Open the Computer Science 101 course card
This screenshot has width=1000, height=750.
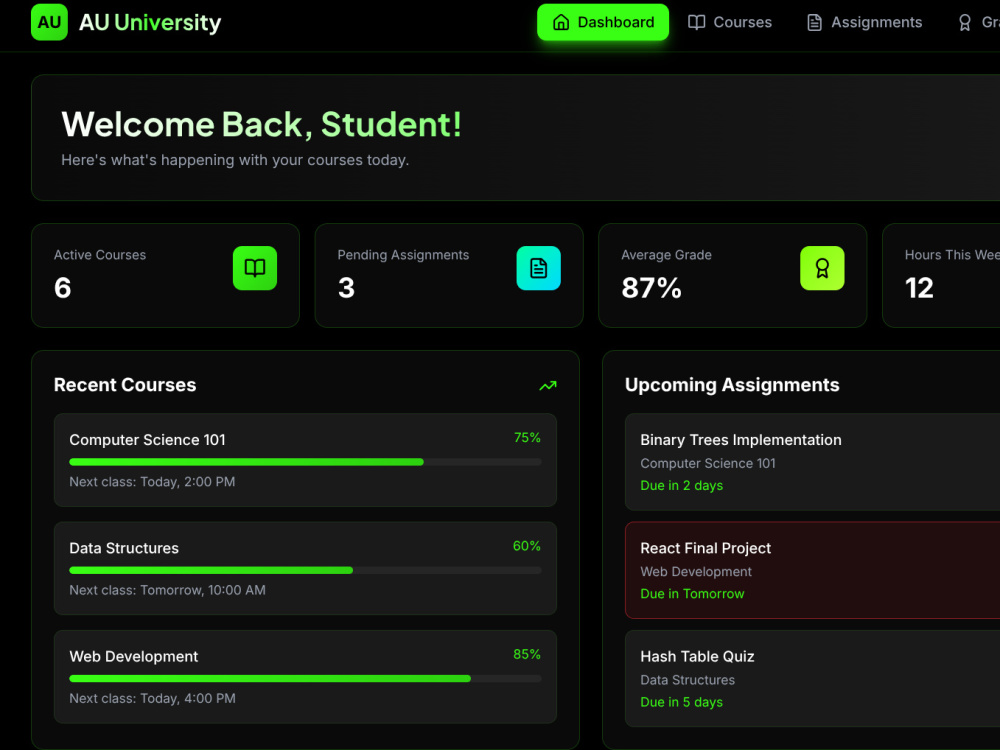305,460
